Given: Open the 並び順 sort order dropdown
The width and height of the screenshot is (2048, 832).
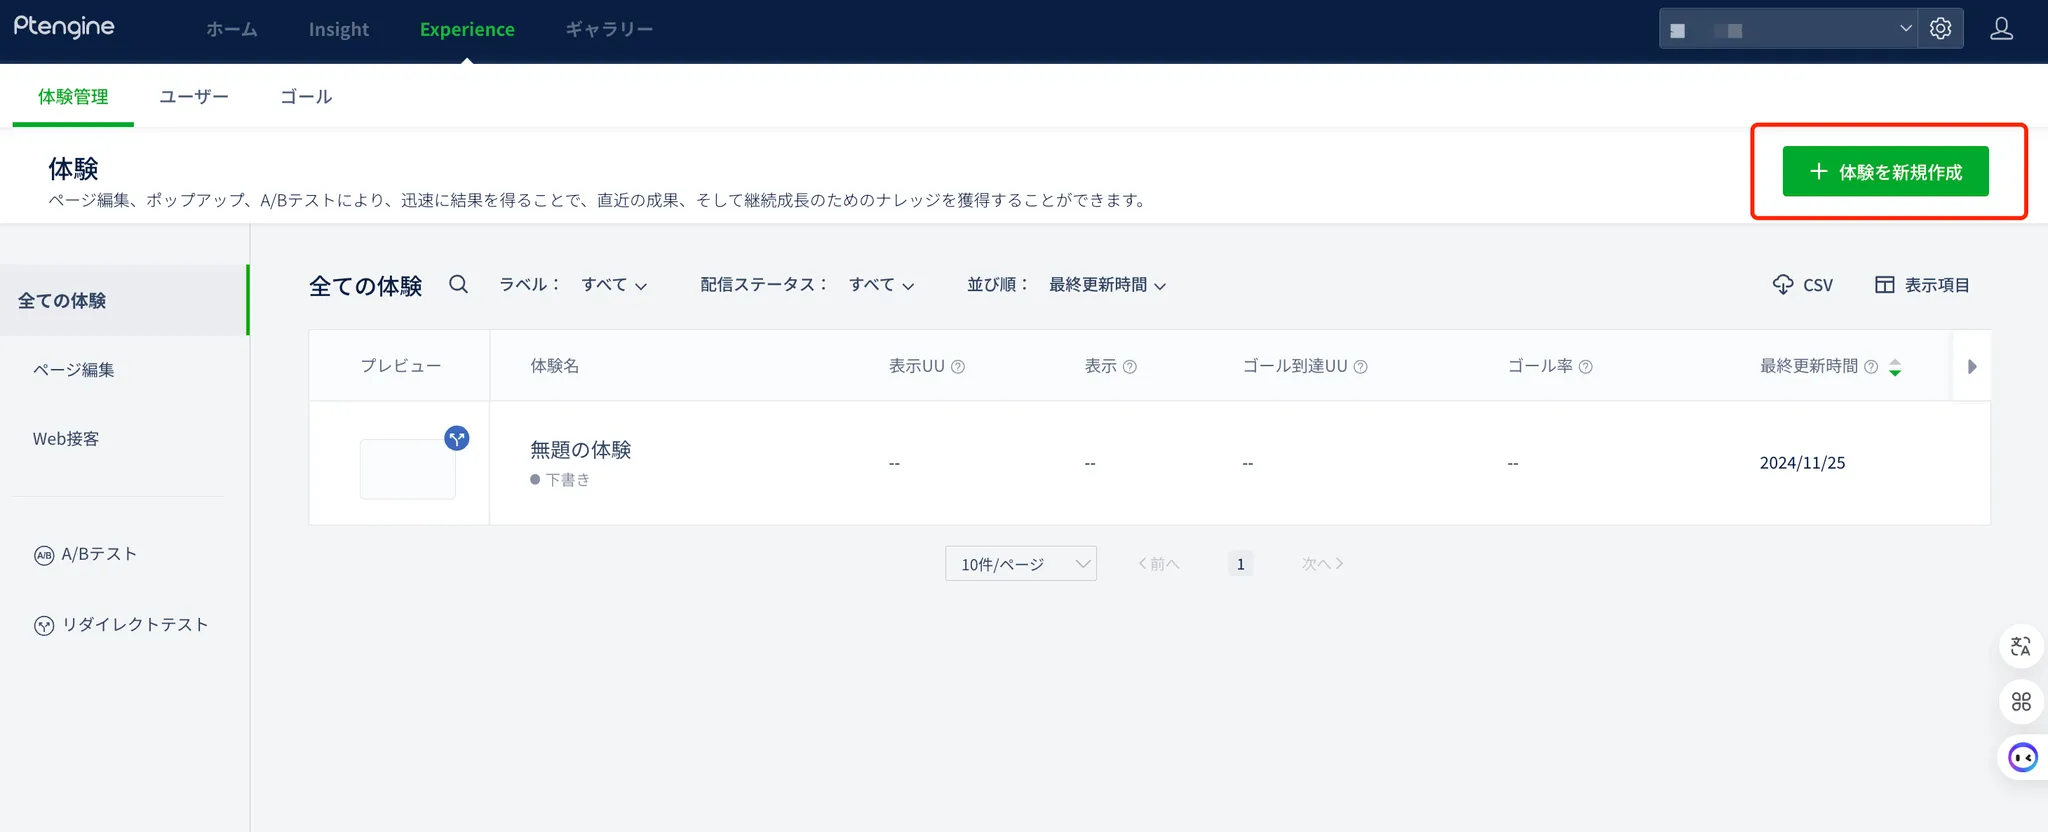Looking at the screenshot, I should coord(1107,285).
